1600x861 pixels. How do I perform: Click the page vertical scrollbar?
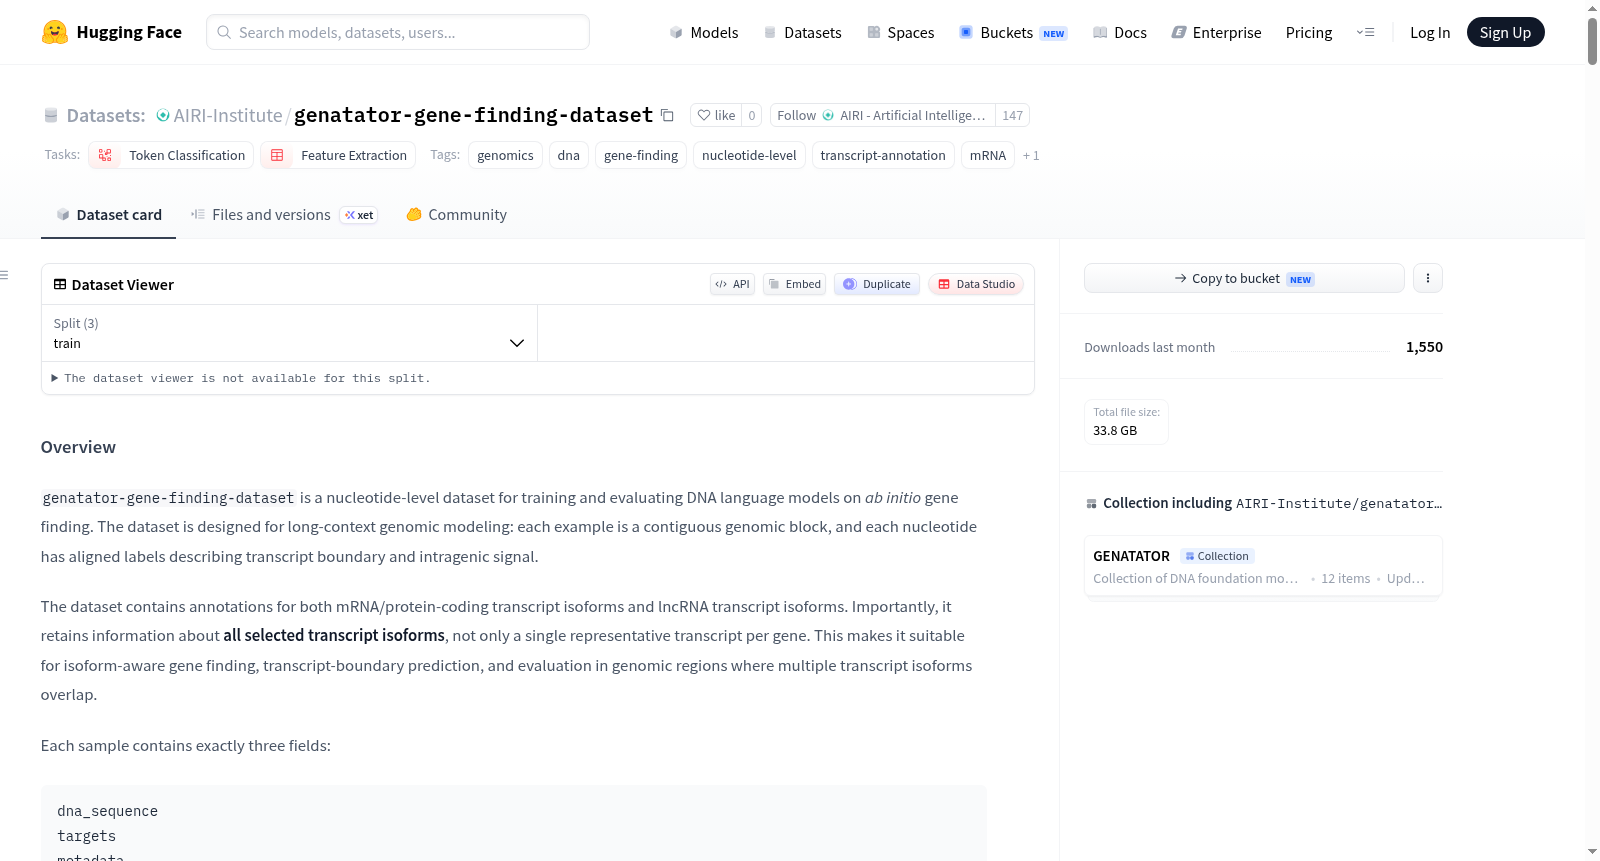pyautogui.click(x=1592, y=40)
